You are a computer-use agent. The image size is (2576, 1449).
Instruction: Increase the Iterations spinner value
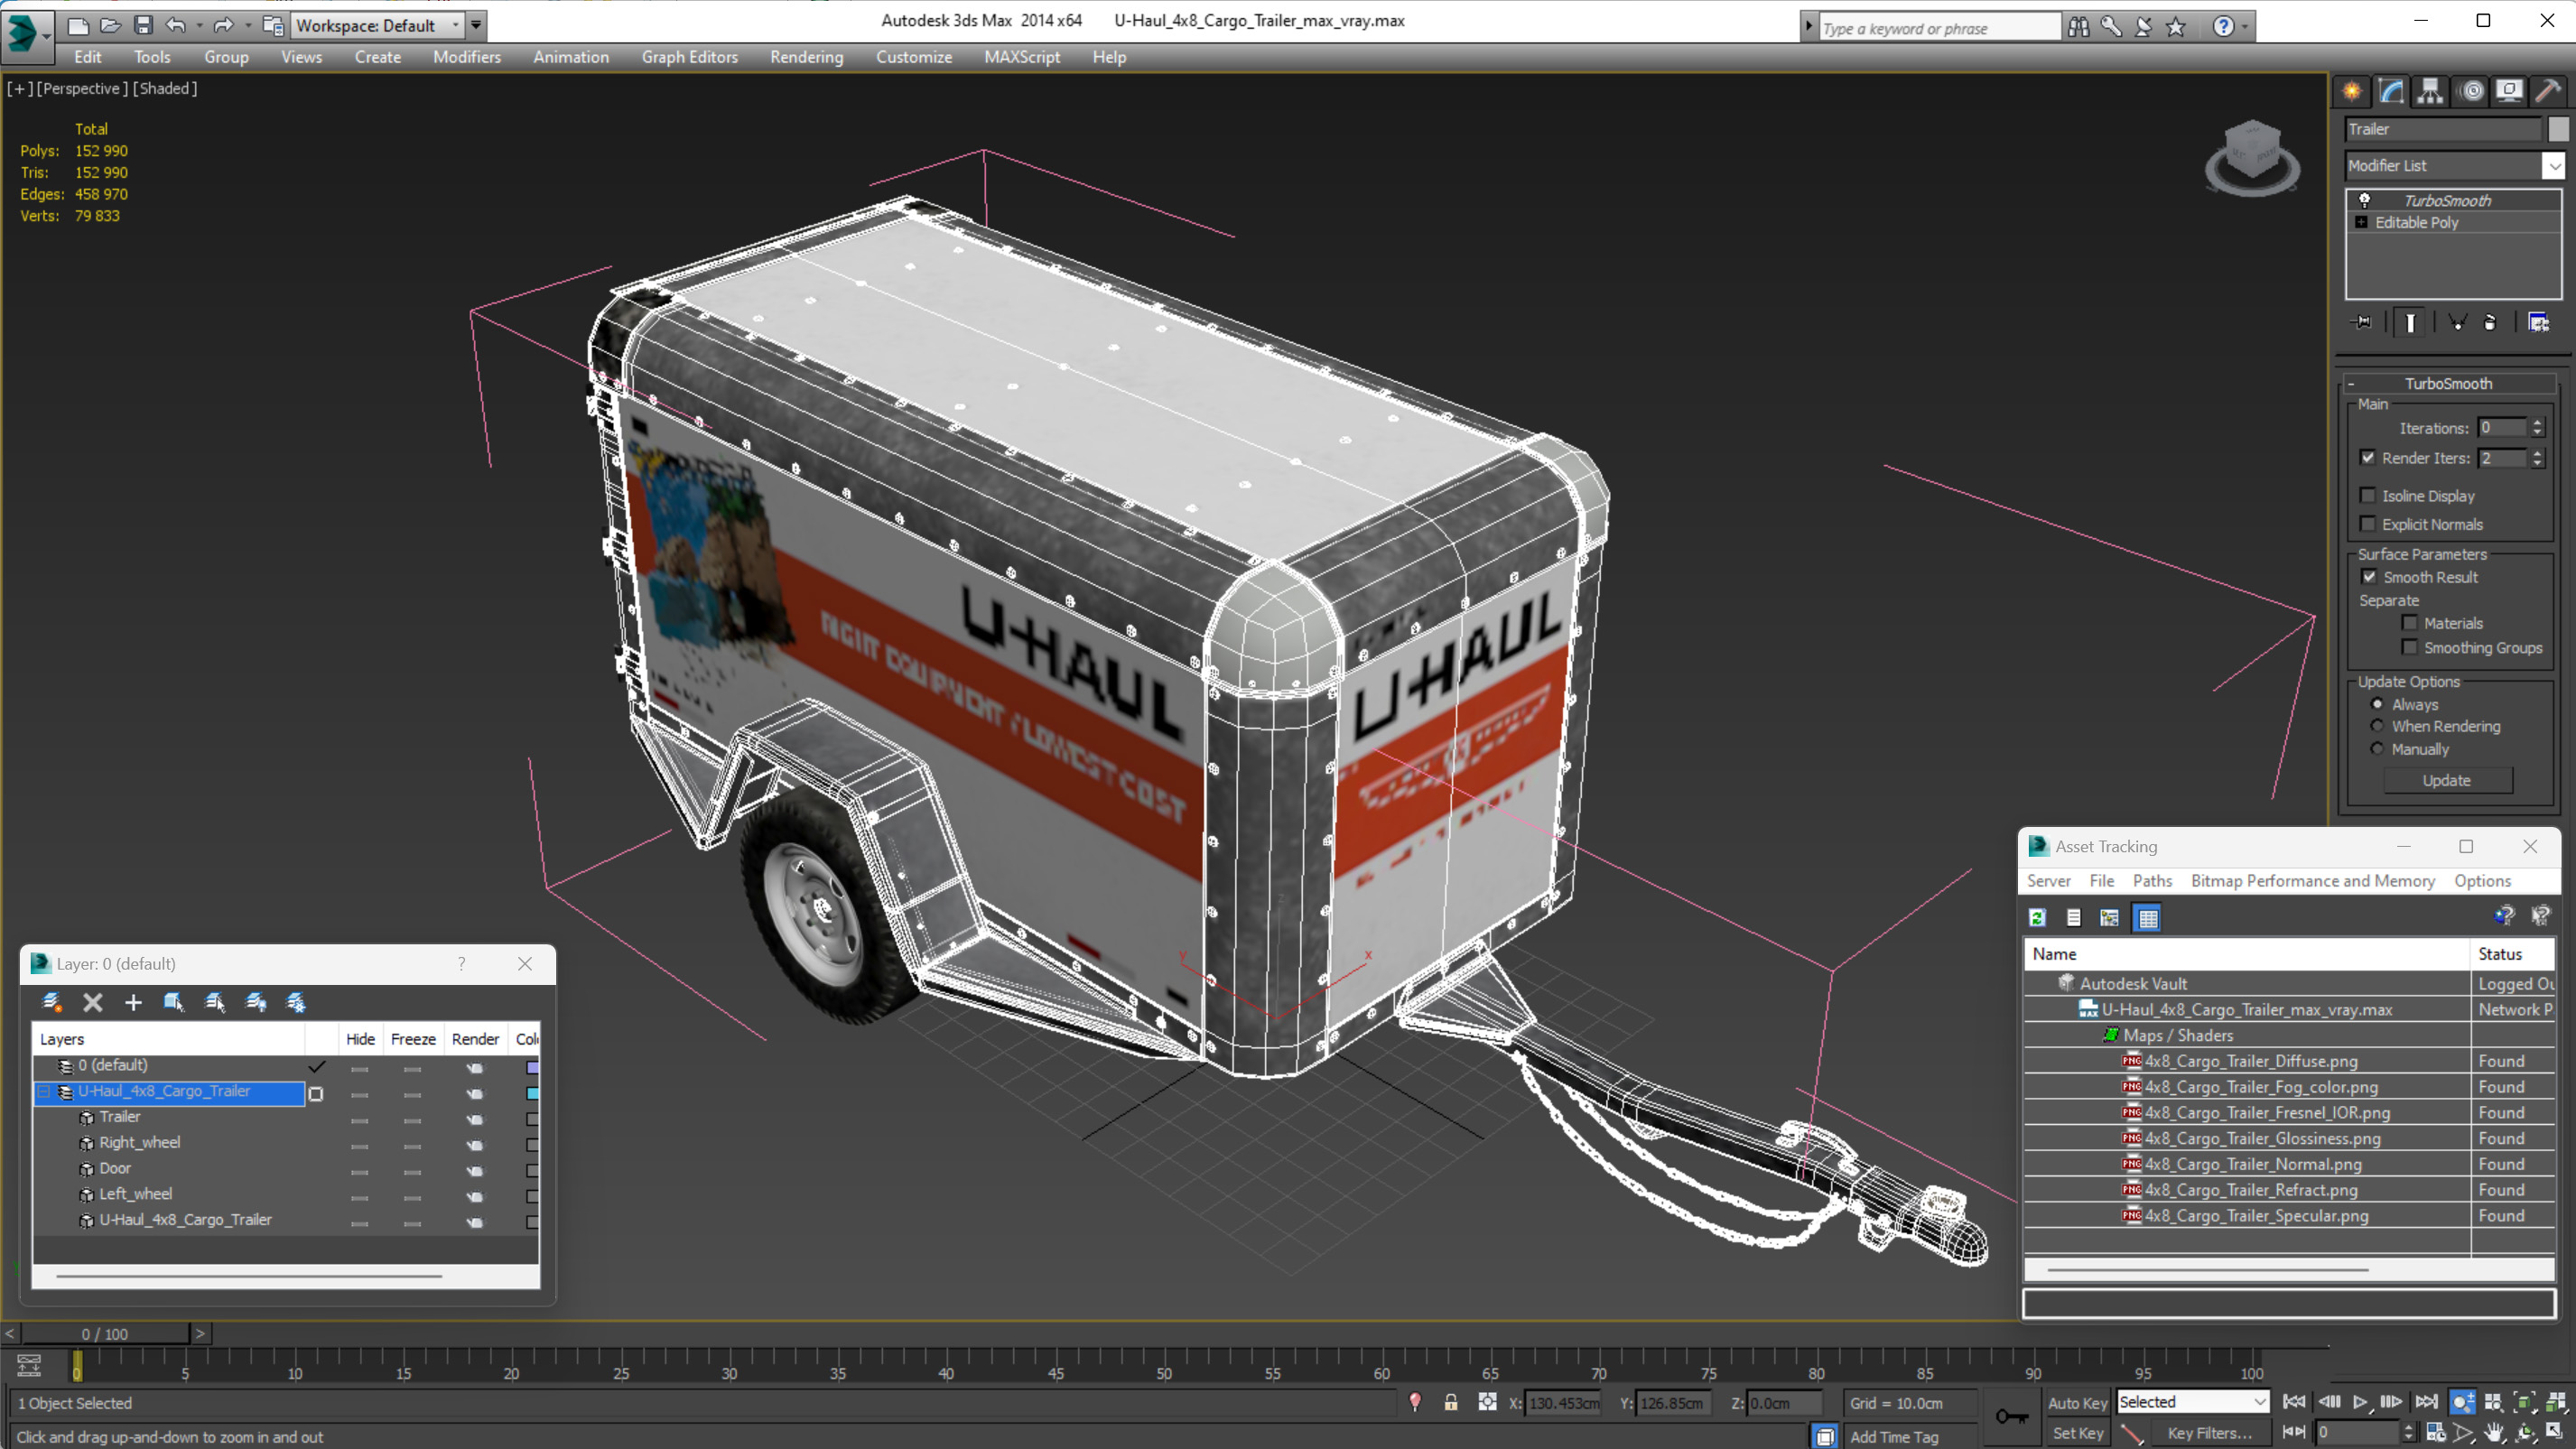coord(2537,422)
